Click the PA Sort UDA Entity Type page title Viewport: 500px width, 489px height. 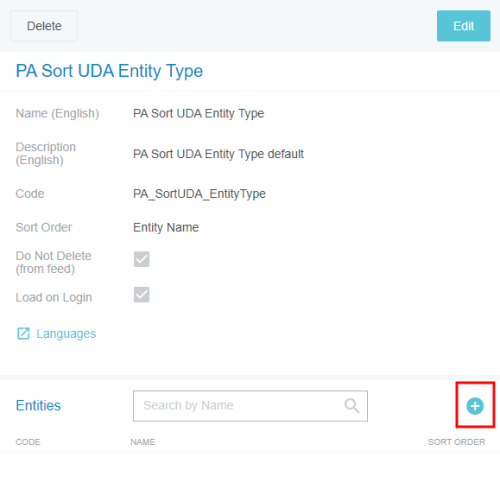pos(109,71)
